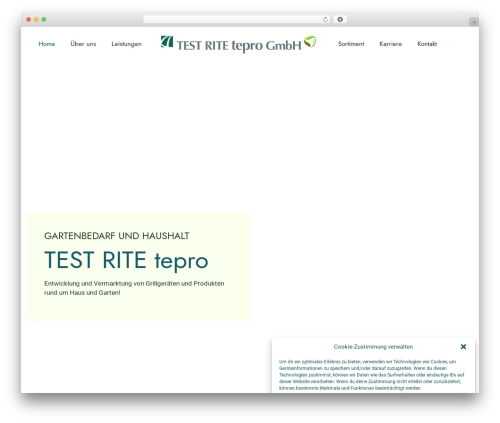Viewport: 500px width, 423px height.
Task: Click the browser address bar
Action: (237, 20)
